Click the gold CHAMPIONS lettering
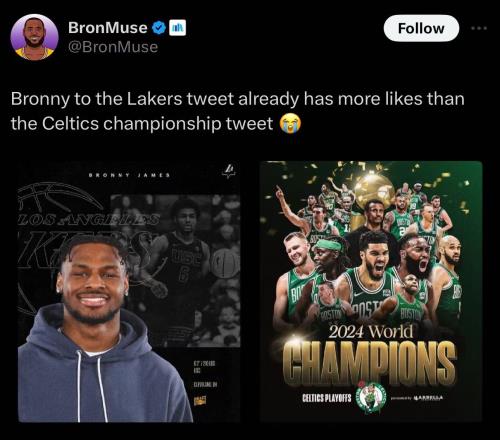Image resolution: width=500 pixels, height=440 pixels. pos(369,362)
